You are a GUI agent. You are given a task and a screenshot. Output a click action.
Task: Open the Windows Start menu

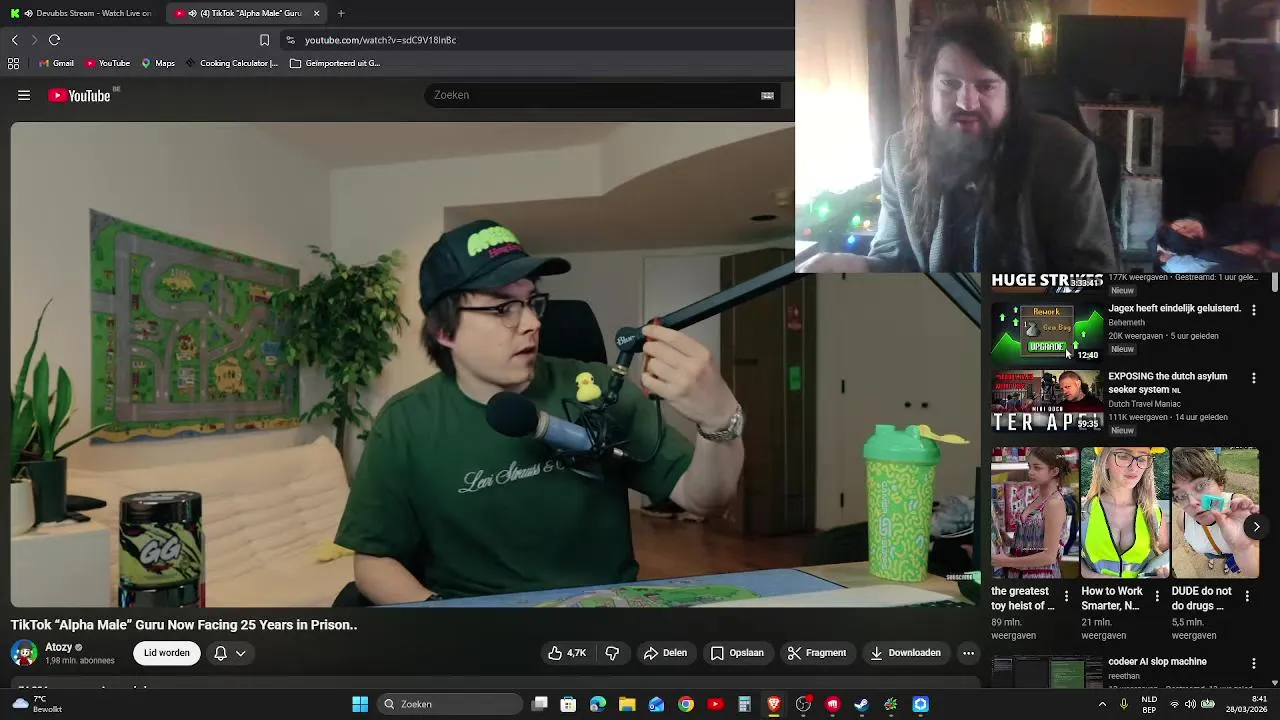click(x=360, y=704)
